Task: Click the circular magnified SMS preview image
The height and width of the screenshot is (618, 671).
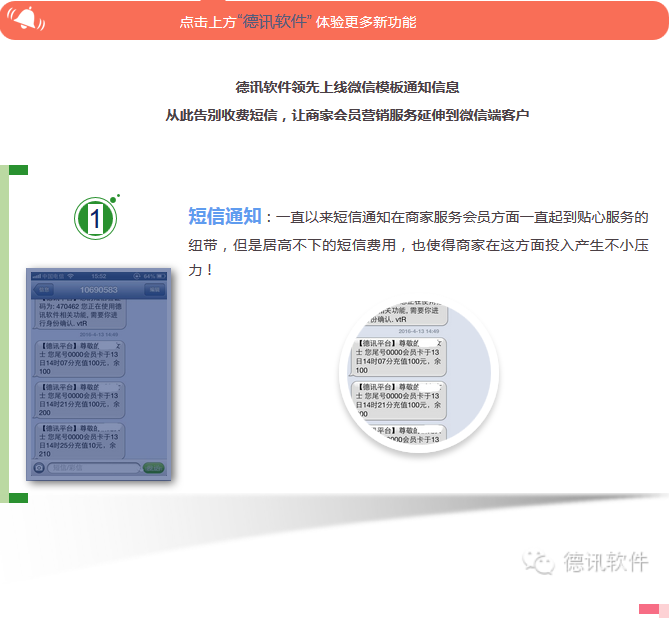Action: pos(420,373)
